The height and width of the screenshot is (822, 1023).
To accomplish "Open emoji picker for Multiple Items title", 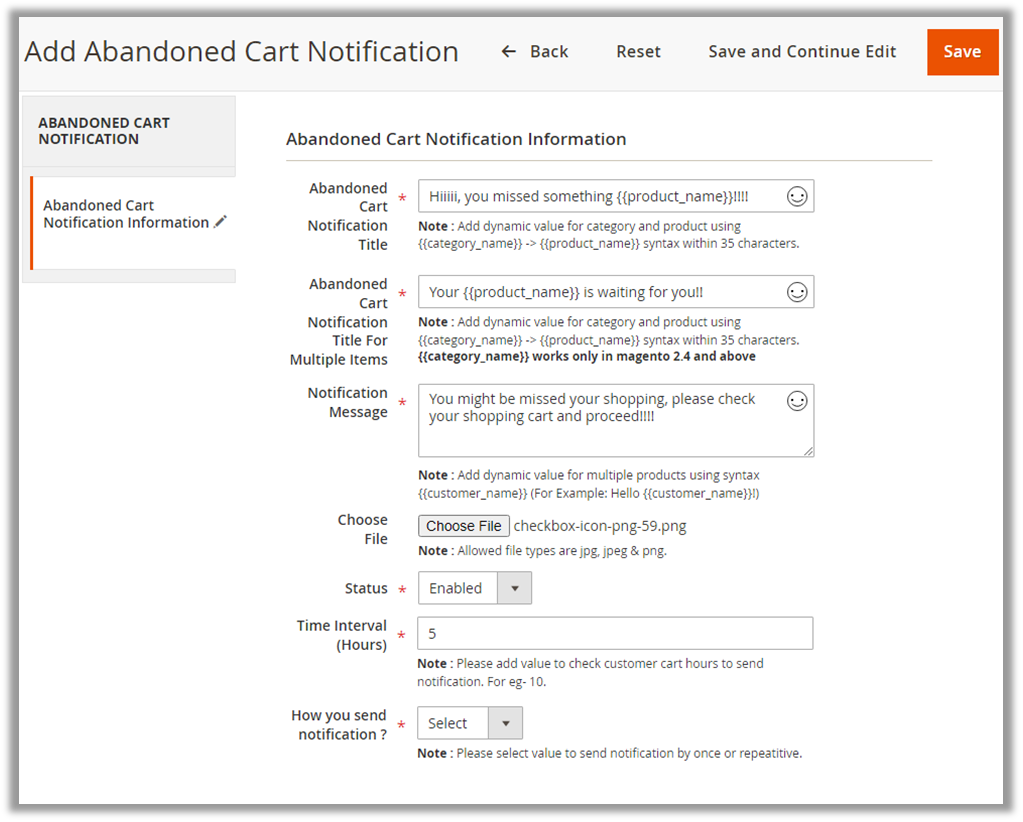I will coord(797,292).
